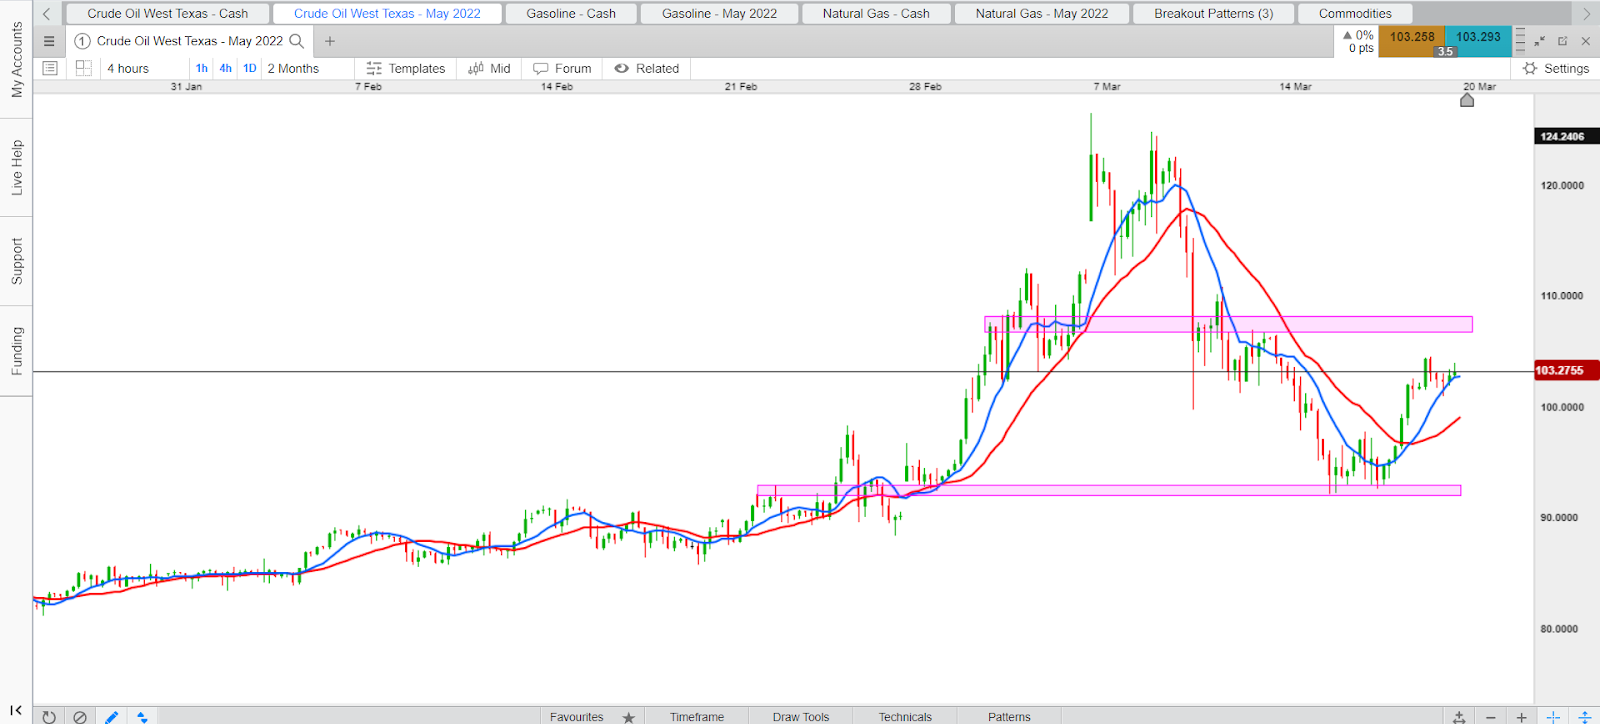Click the Crude Oil West Texas - May 2022 chart title
This screenshot has height=724, width=1600.
[x=190, y=41]
